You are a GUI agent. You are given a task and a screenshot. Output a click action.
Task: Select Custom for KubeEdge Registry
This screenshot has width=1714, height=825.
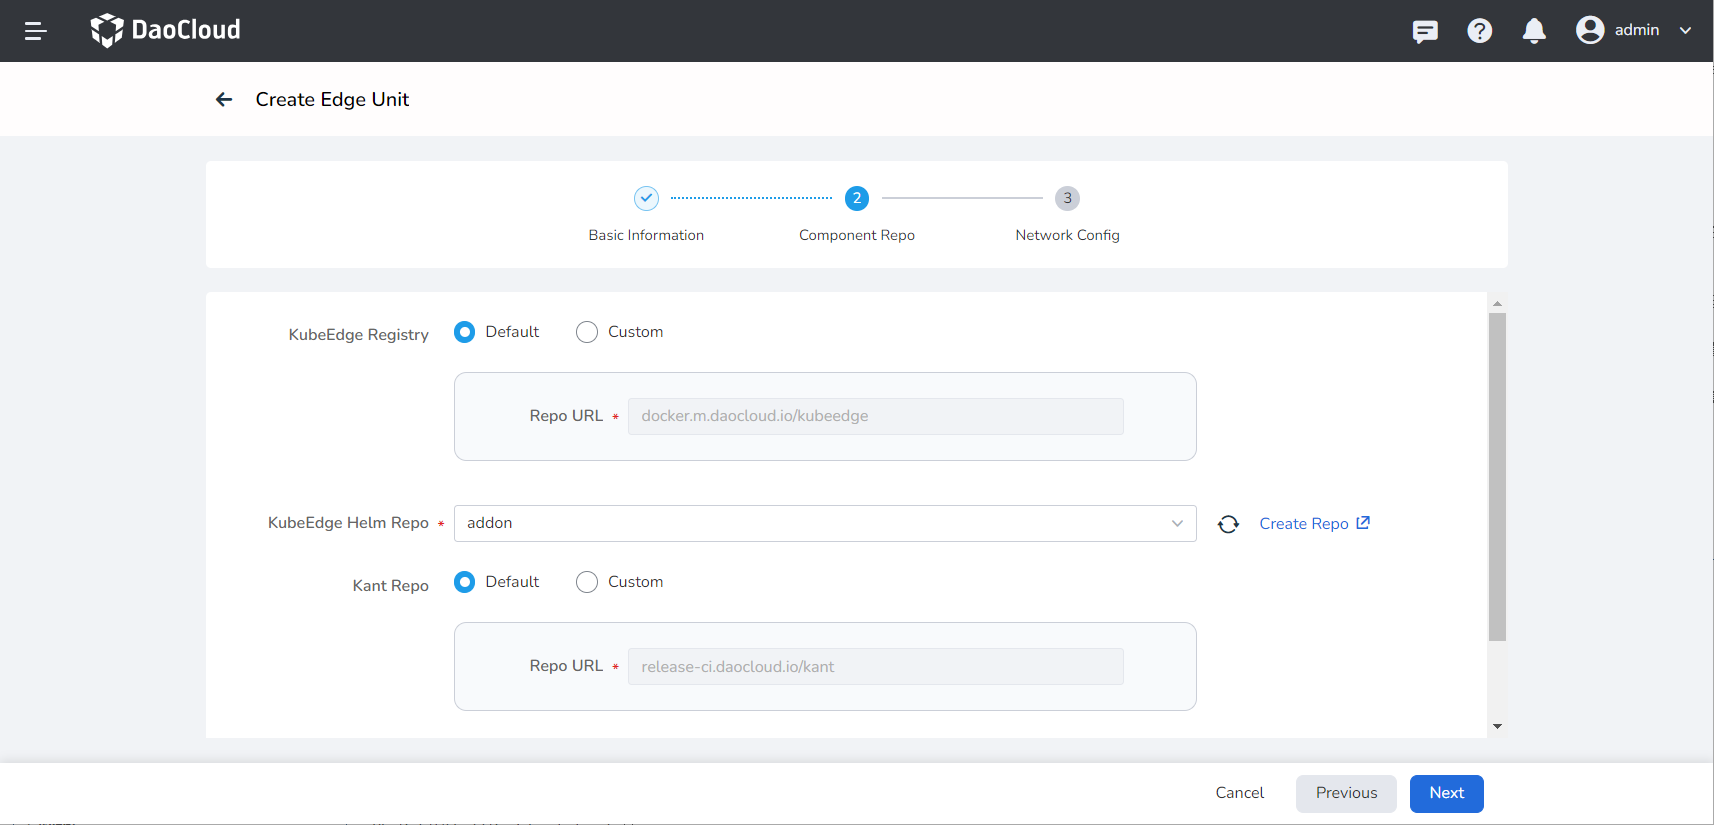click(587, 332)
